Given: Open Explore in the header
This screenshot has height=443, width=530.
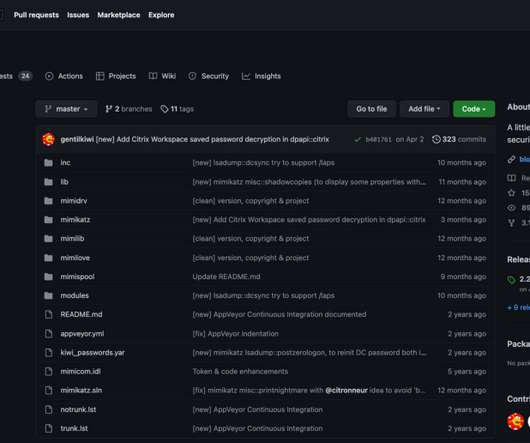Looking at the screenshot, I should [161, 15].
